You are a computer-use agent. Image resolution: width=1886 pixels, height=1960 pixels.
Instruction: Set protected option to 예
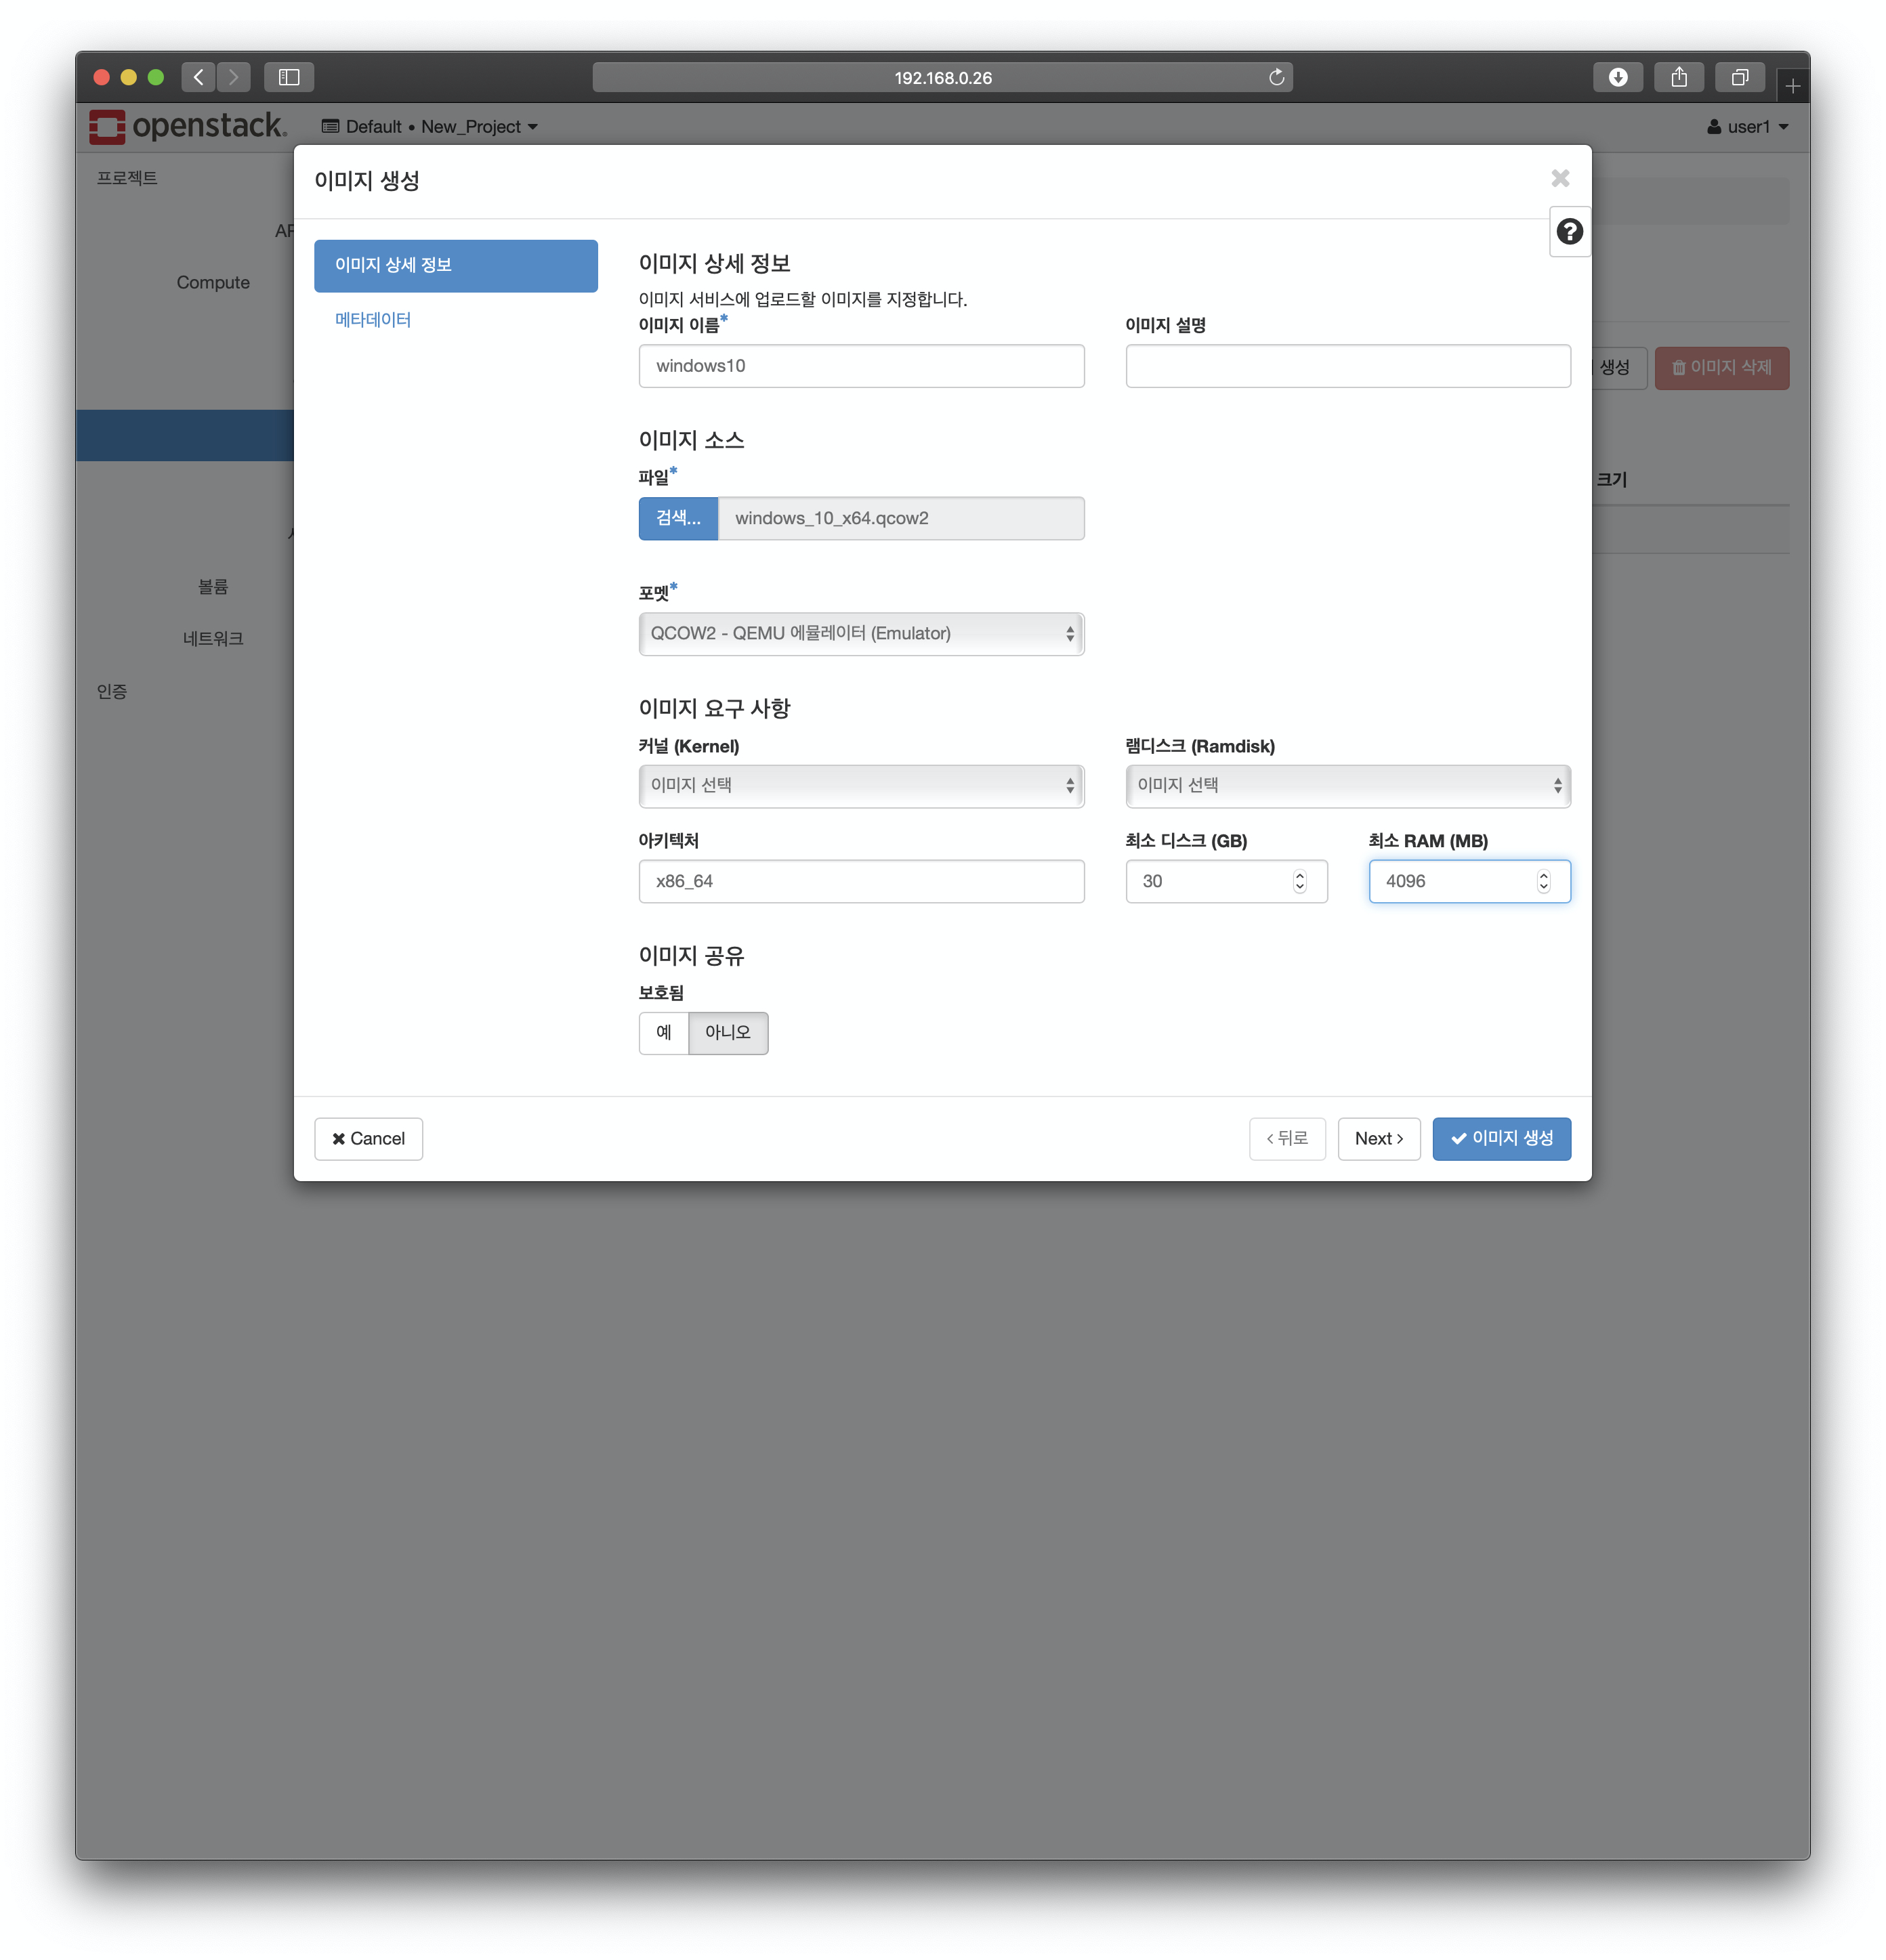tap(663, 1032)
